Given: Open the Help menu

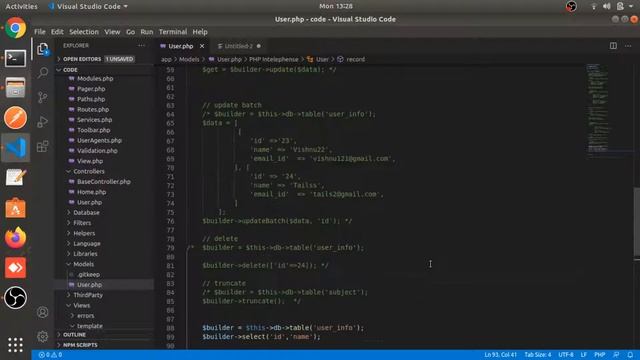Looking at the screenshot, I should point(200,32).
